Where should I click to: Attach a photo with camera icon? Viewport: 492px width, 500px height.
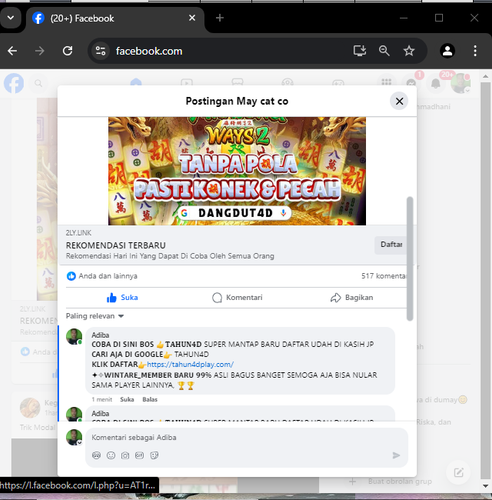pyautogui.click(x=125, y=455)
